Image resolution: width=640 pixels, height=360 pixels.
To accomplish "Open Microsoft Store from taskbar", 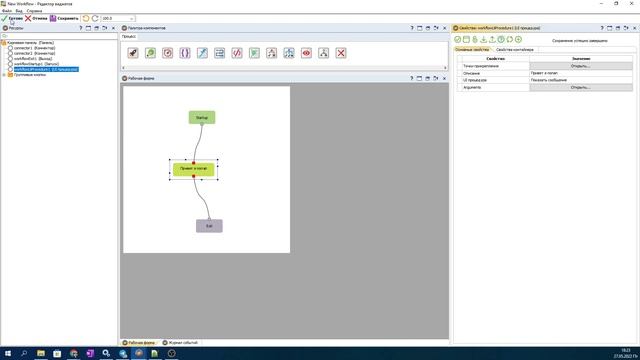I will [57, 353].
